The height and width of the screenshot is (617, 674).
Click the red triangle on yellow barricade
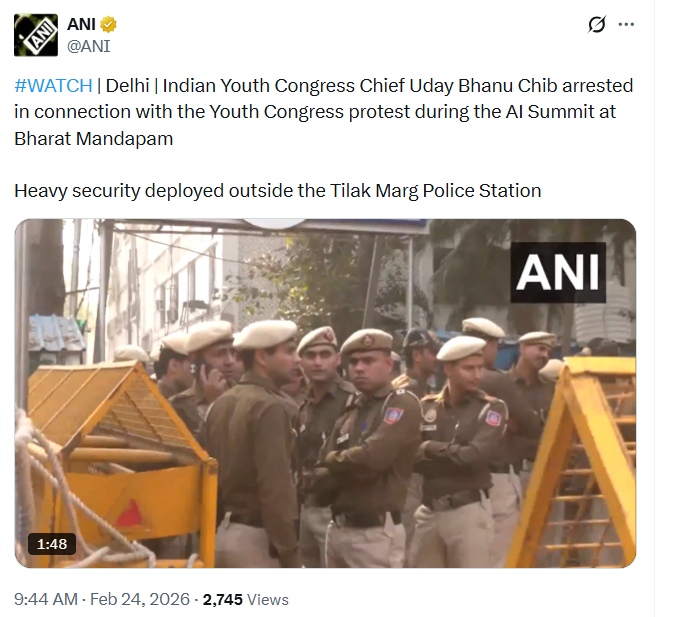[x=130, y=514]
